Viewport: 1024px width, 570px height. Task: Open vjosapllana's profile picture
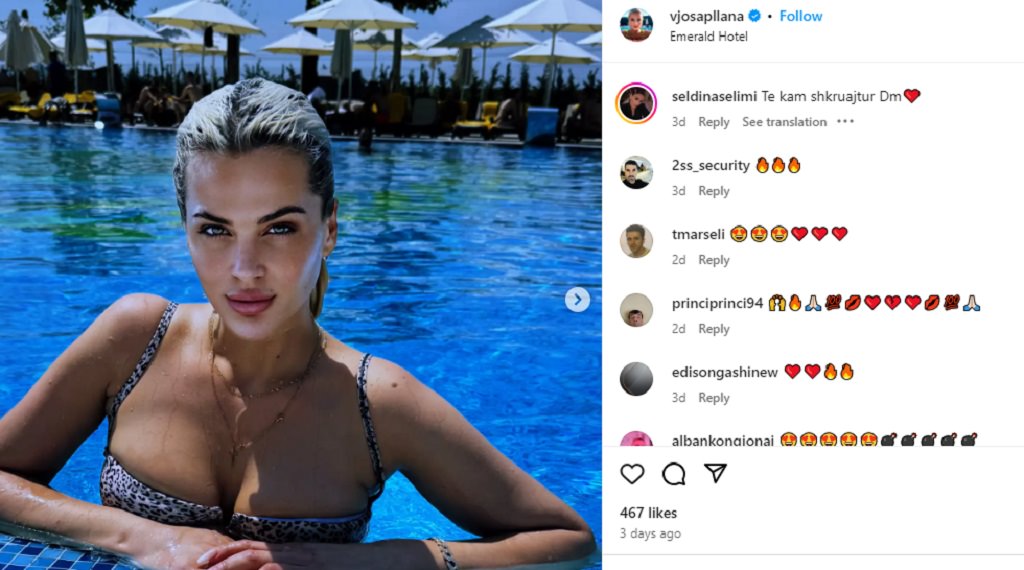point(636,25)
